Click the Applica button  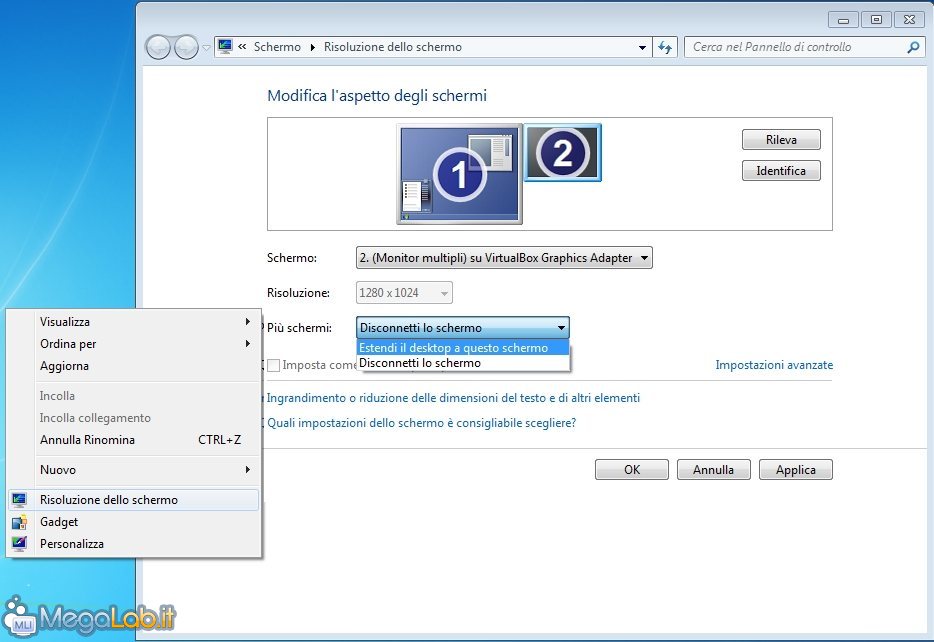coord(796,470)
